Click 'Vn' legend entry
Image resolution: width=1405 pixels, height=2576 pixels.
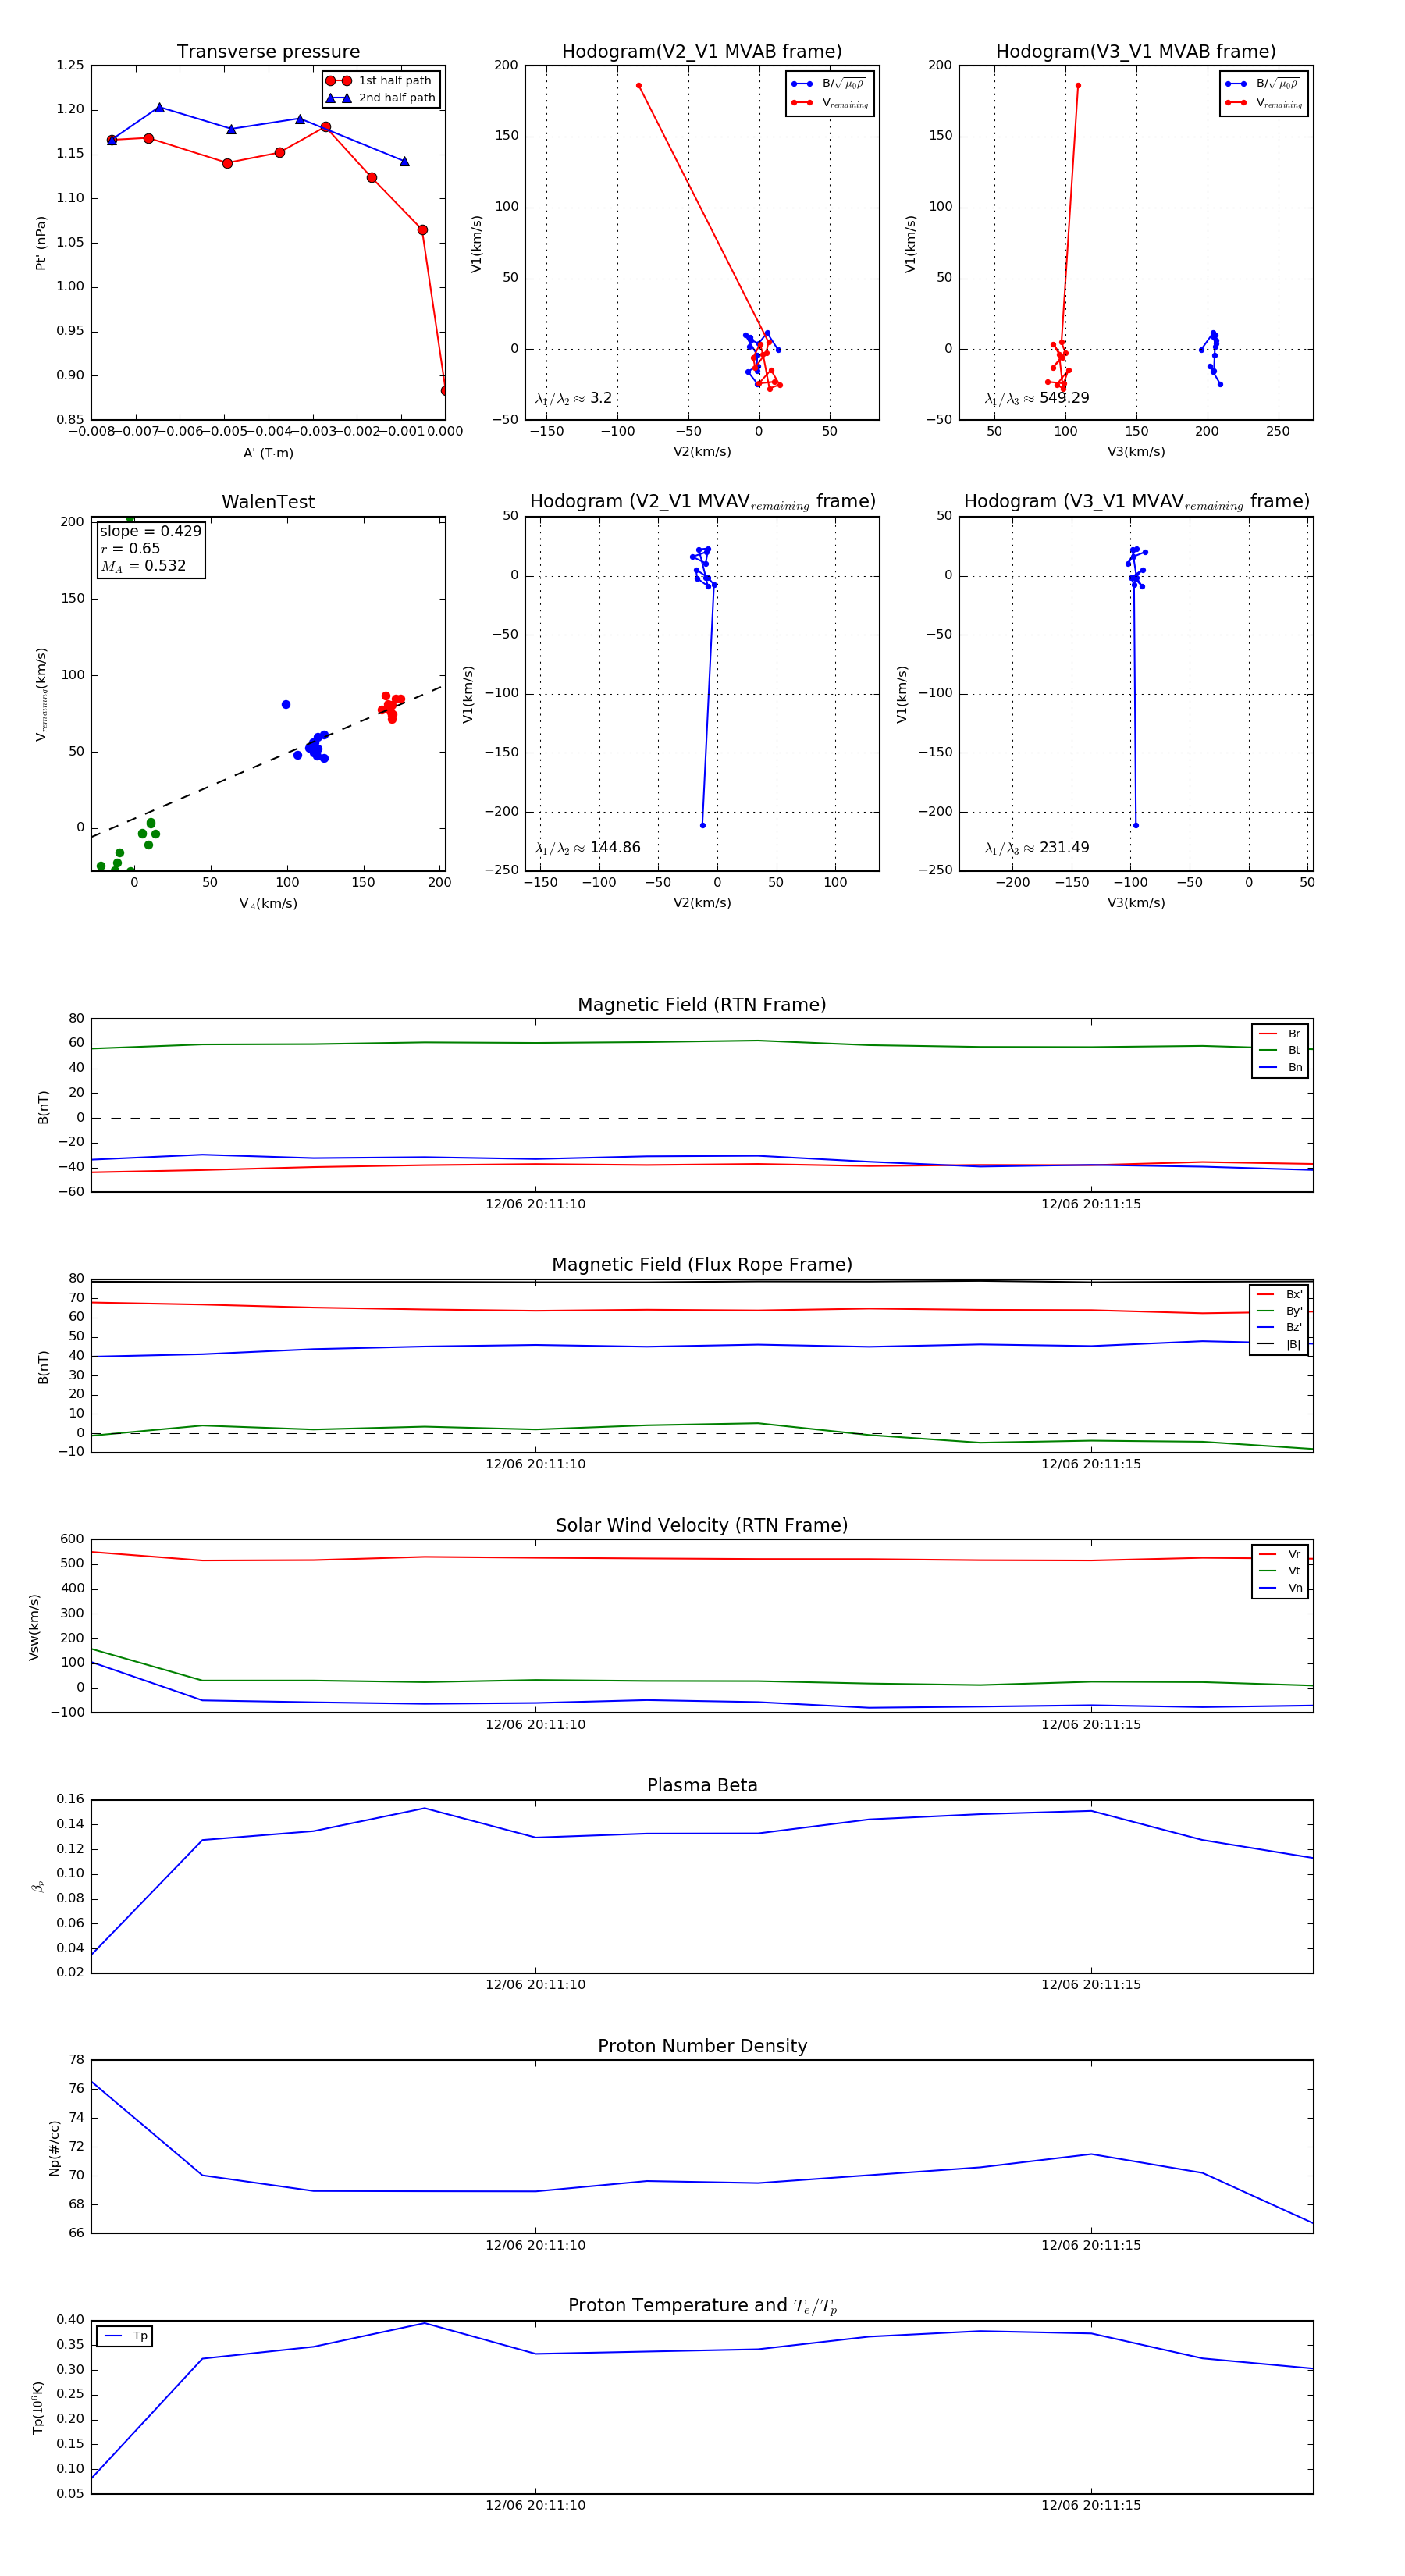(x=1281, y=1588)
